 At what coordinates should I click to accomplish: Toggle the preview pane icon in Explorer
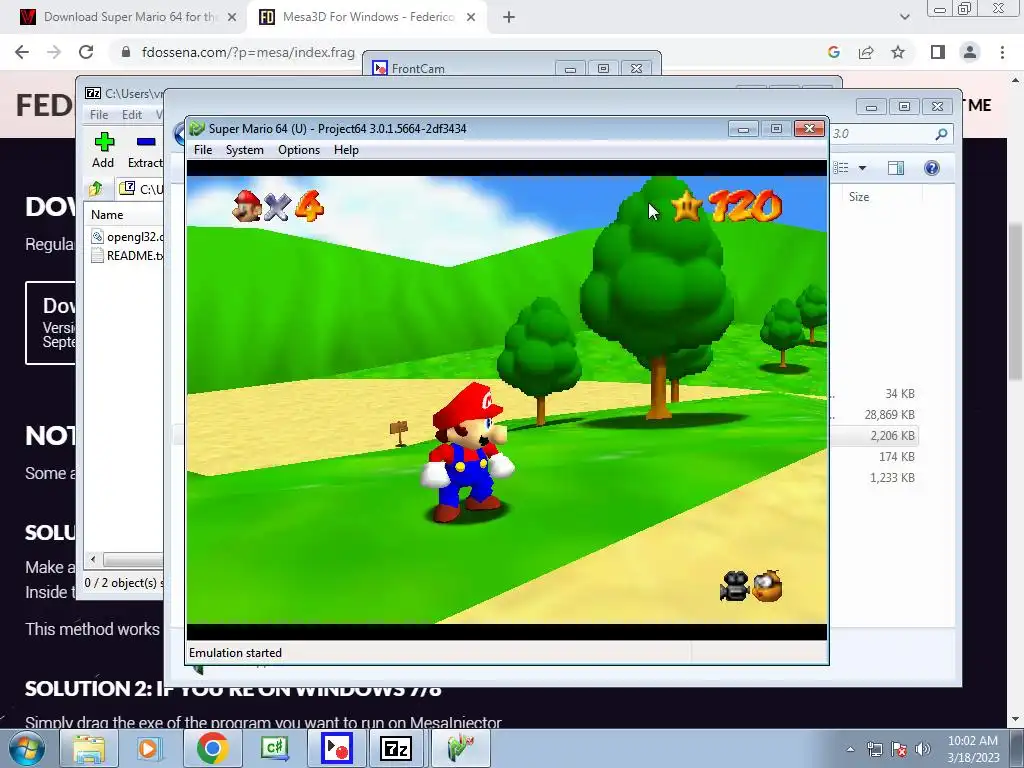click(x=896, y=168)
